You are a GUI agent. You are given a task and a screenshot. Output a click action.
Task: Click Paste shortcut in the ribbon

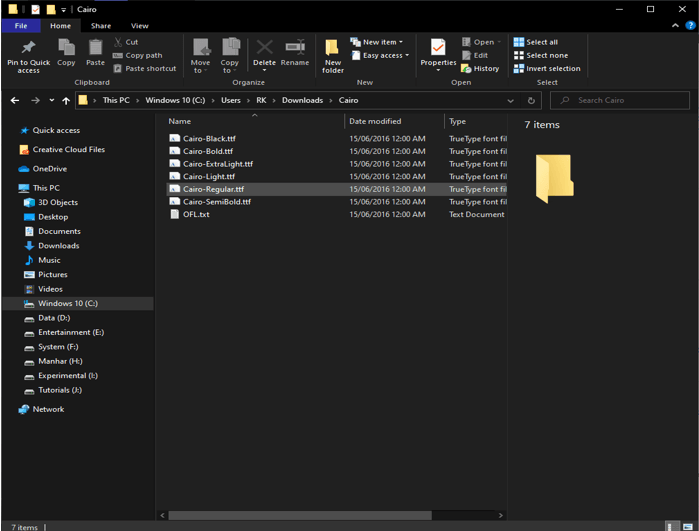click(x=145, y=69)
